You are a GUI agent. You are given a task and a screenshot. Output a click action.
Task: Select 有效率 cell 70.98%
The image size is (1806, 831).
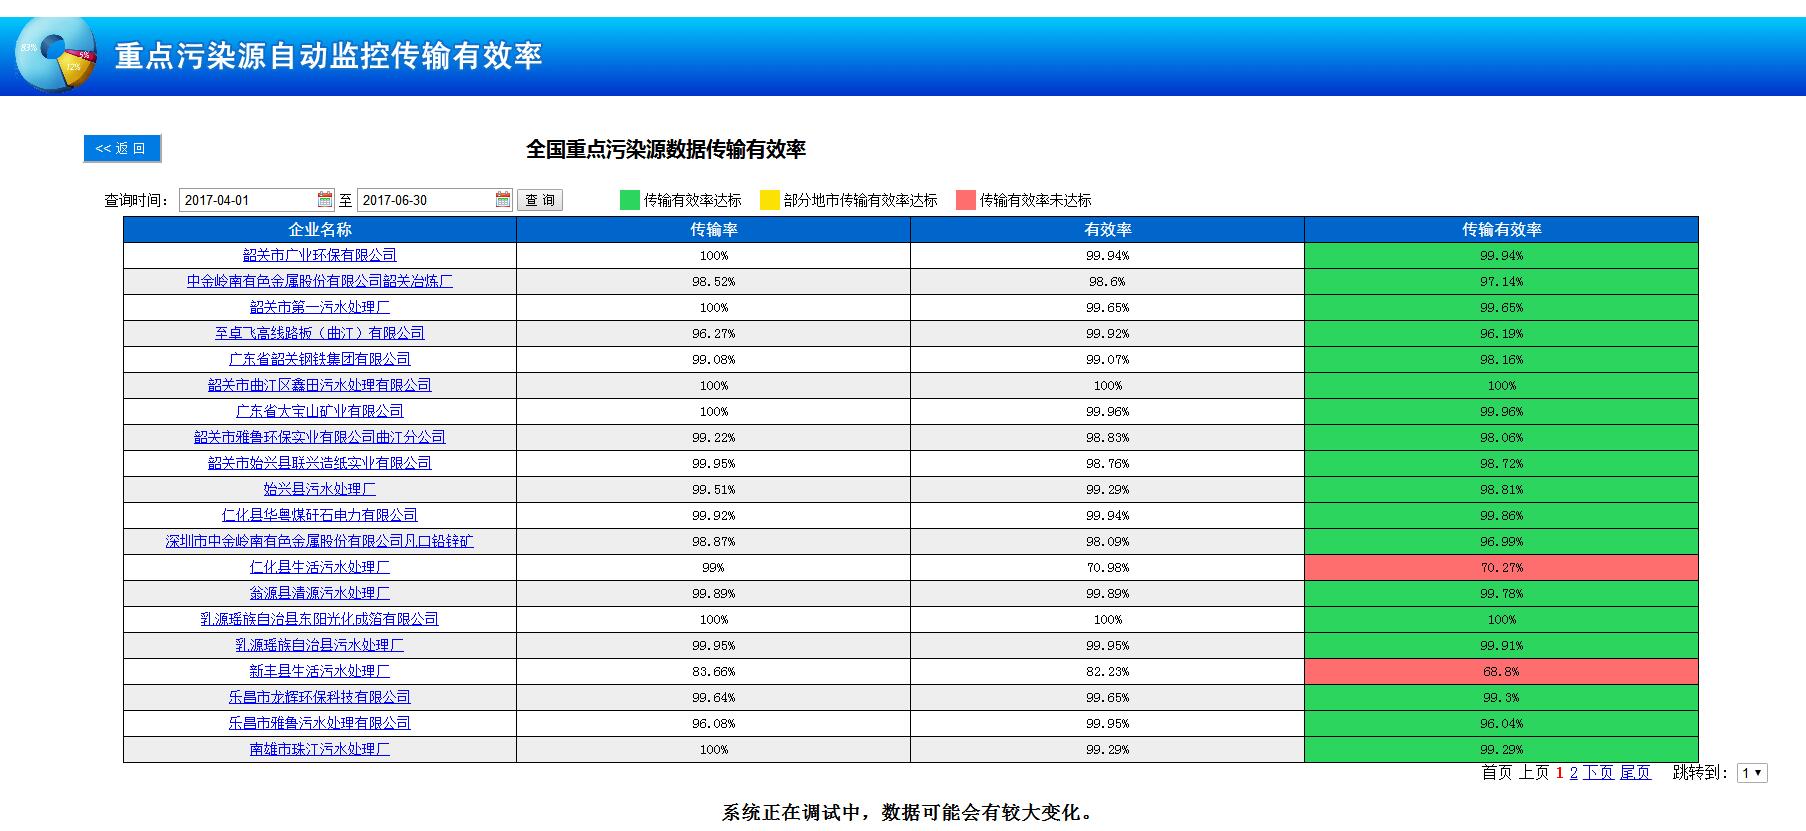[x=1108, y=567]
